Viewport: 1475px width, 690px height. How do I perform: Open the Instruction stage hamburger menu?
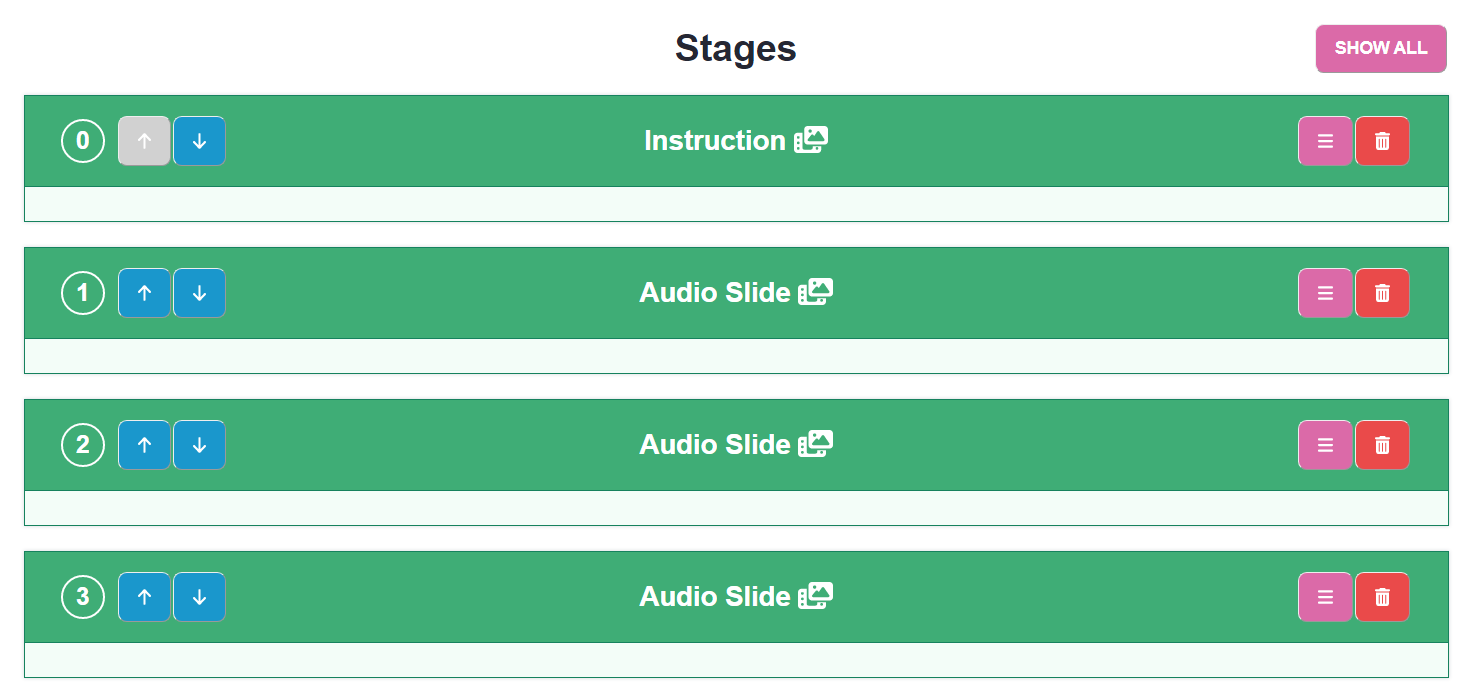(1325, 141)
